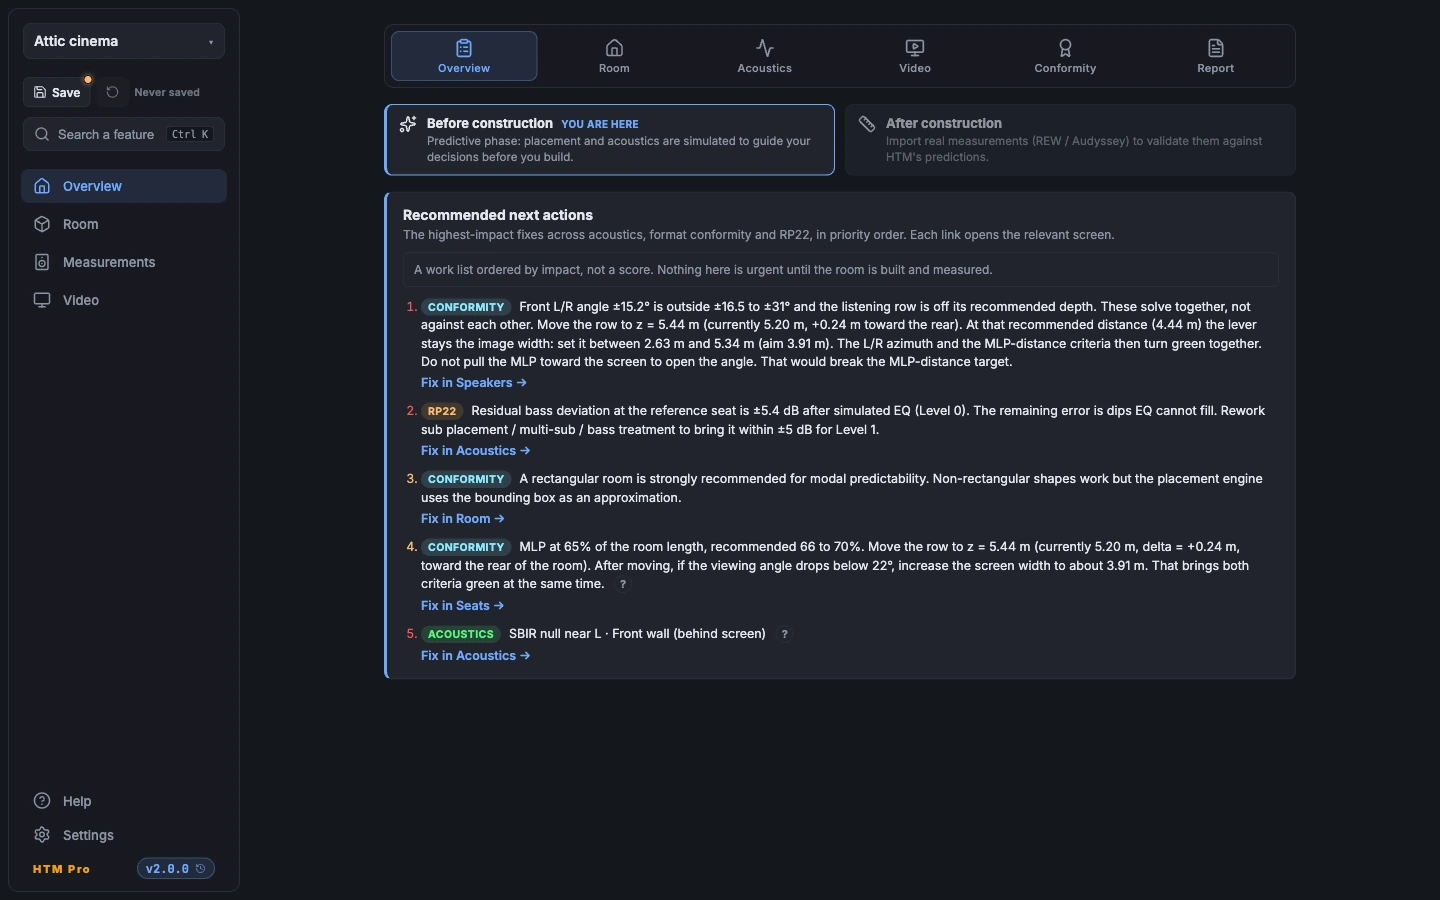Switch to the Overview top tab
The width and height of the screenshot is (1440, 900).
click(x=464, y=56)
